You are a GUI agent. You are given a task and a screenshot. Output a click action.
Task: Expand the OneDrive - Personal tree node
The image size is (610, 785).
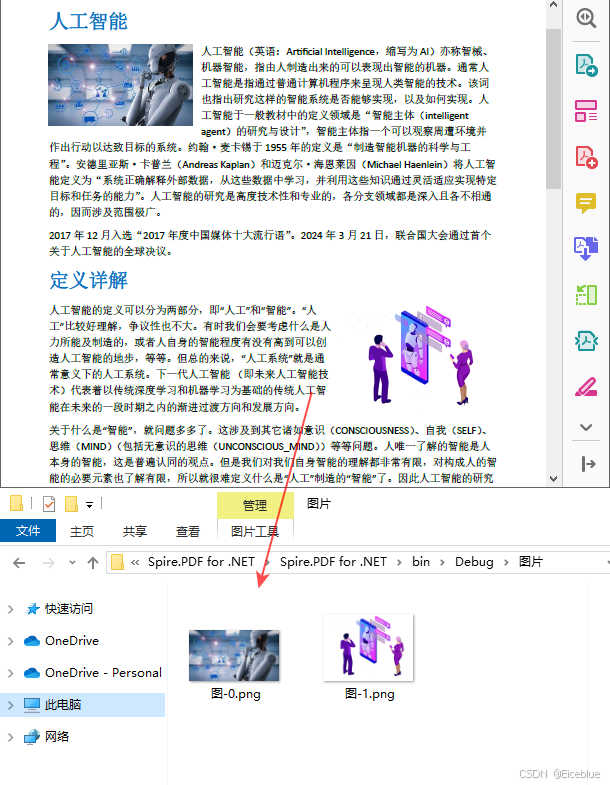click(11, 673)
